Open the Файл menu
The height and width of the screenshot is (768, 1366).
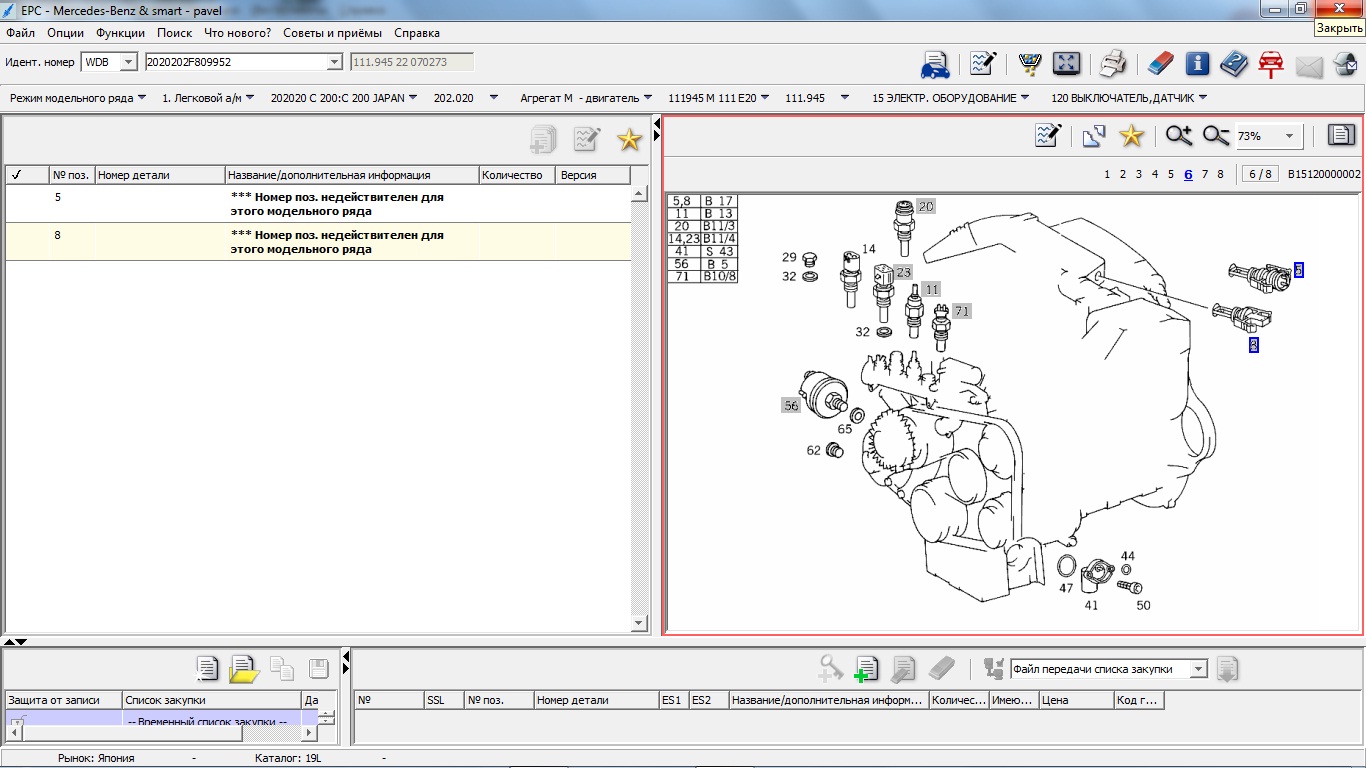pos(20,33)
